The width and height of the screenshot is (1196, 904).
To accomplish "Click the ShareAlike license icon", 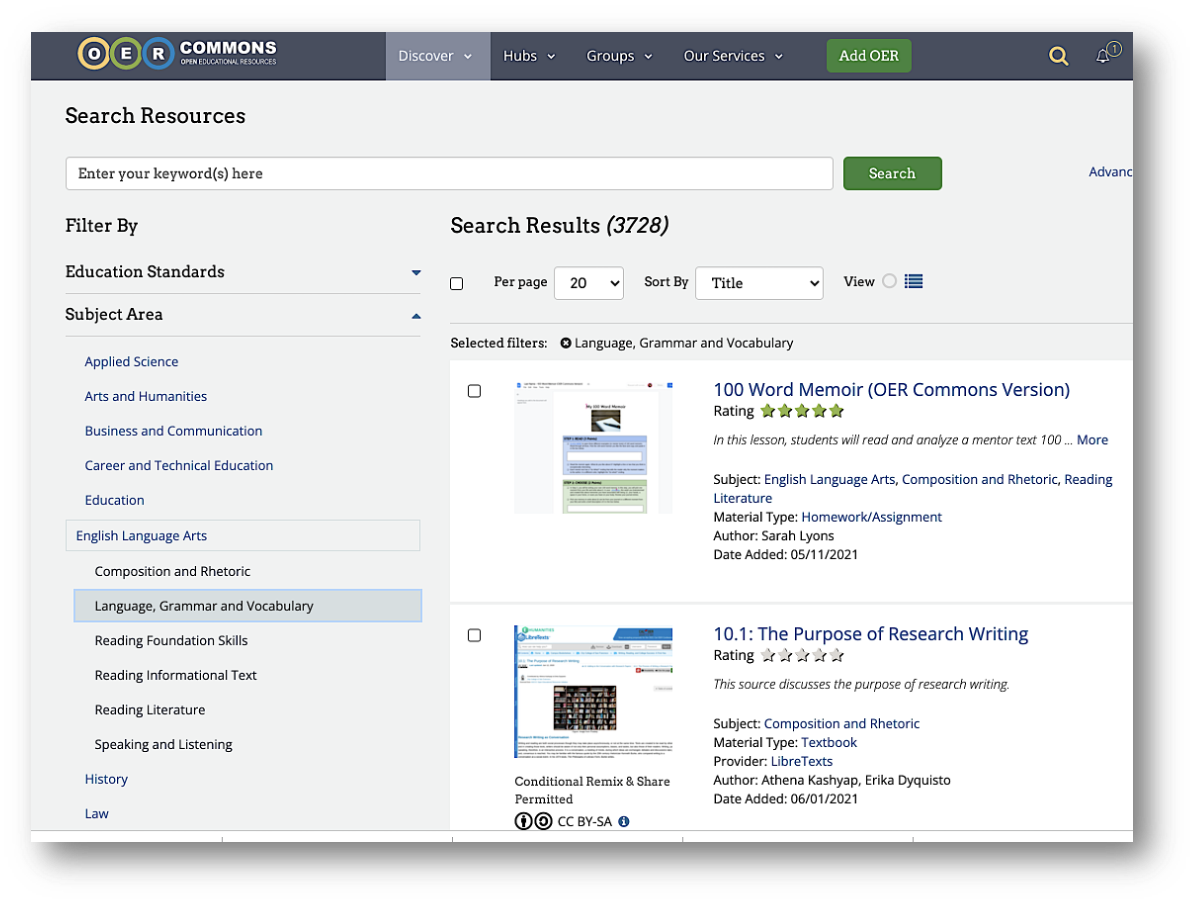I will (542, 821).
